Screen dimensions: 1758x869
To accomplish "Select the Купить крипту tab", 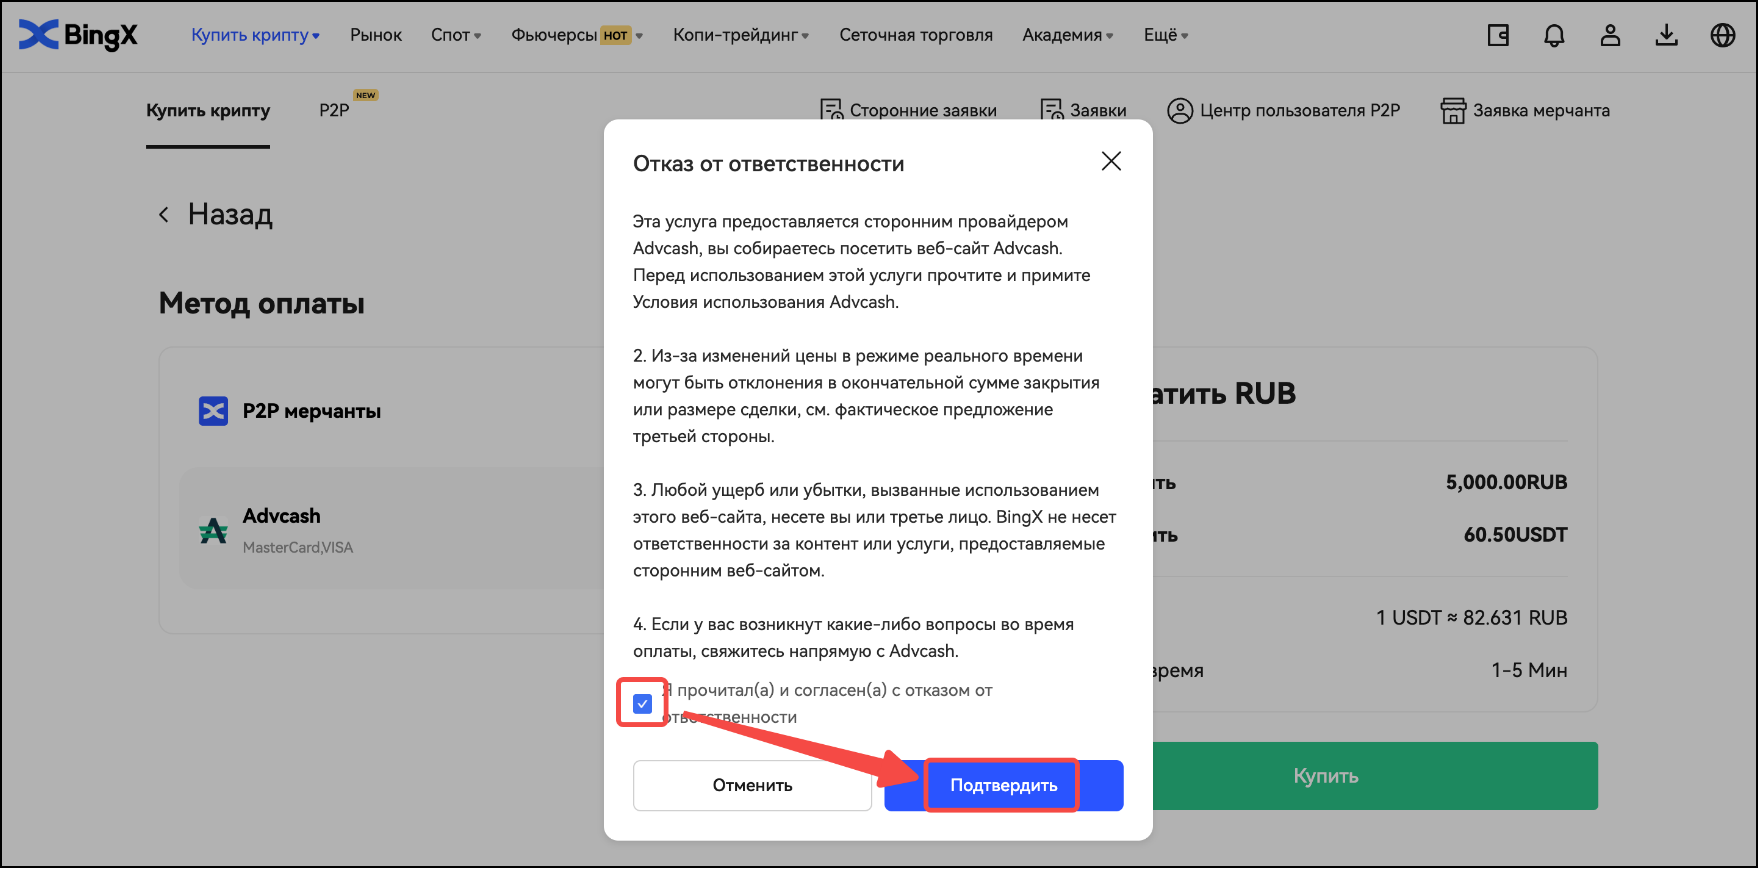I will [208, 110].
